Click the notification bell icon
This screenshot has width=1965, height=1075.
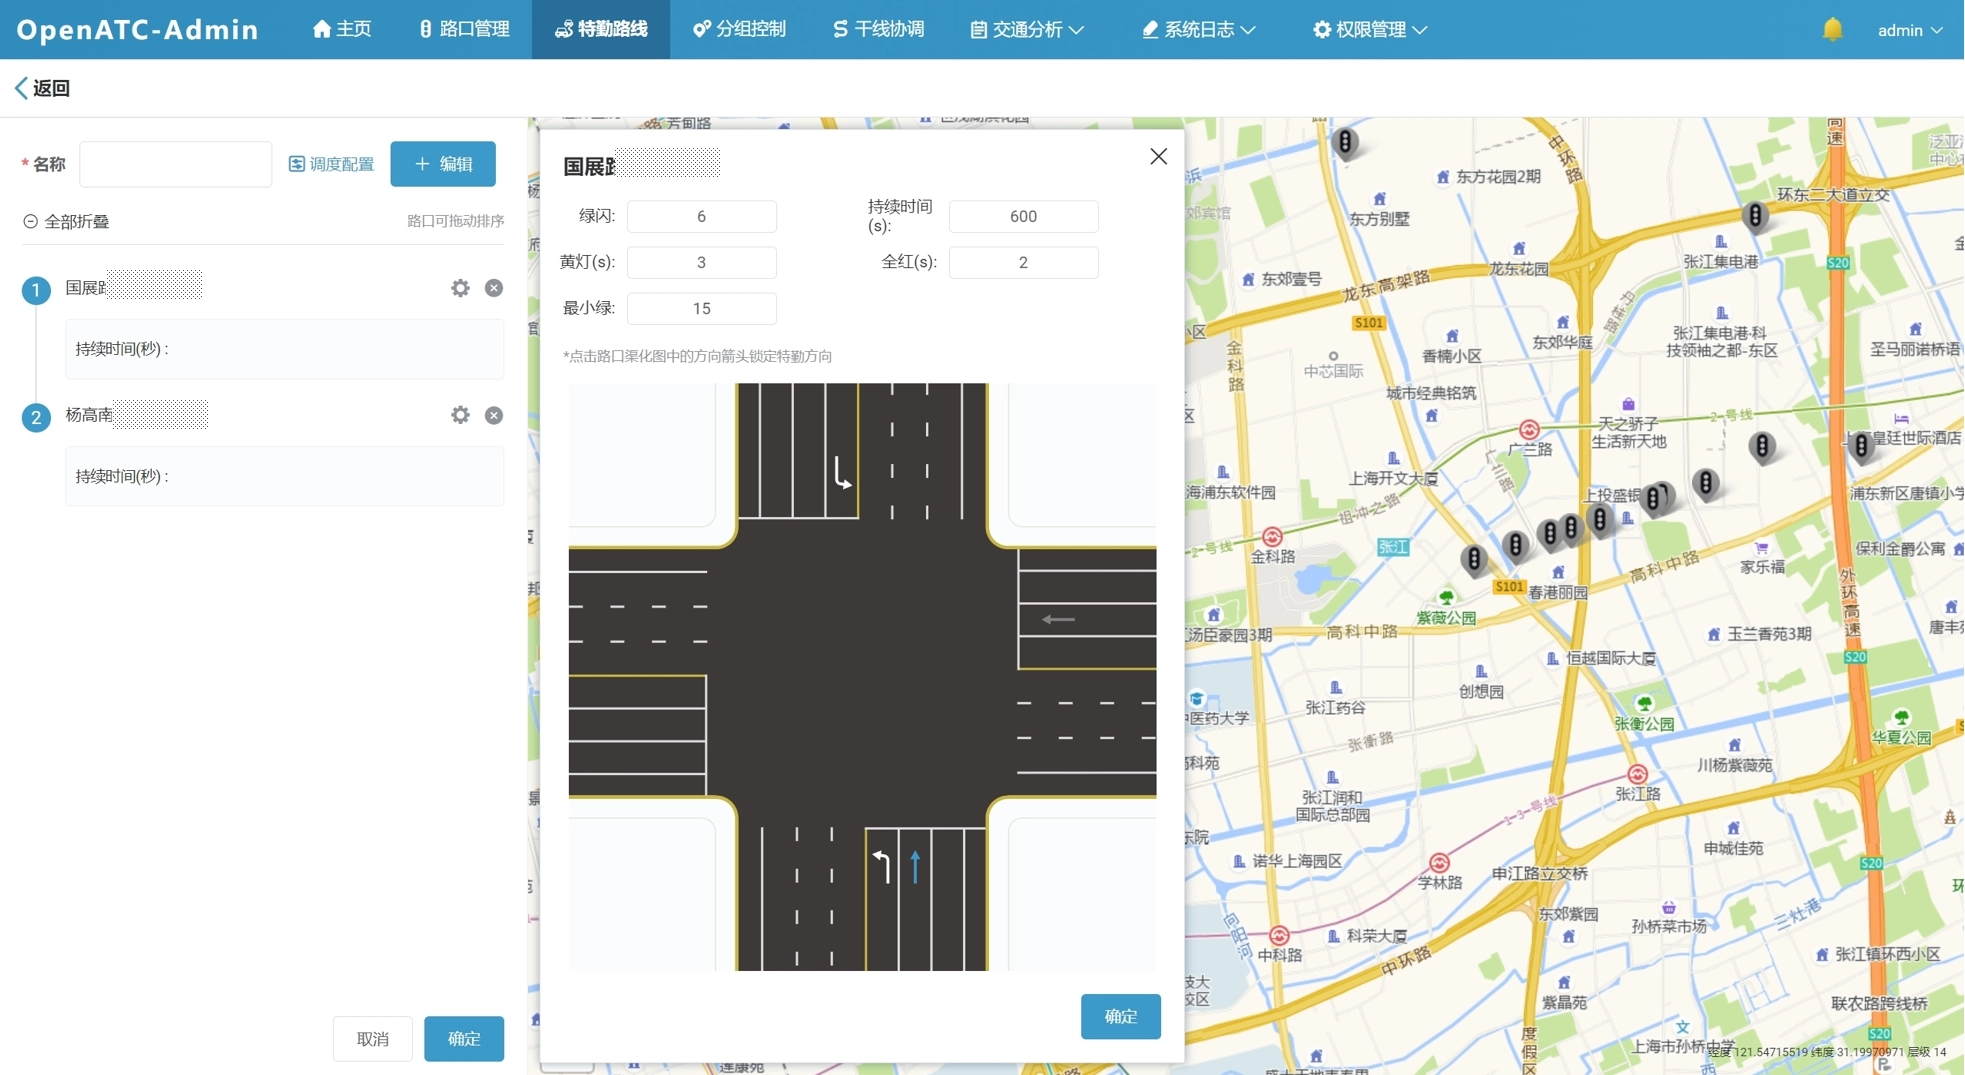(x=1831, y=29)
